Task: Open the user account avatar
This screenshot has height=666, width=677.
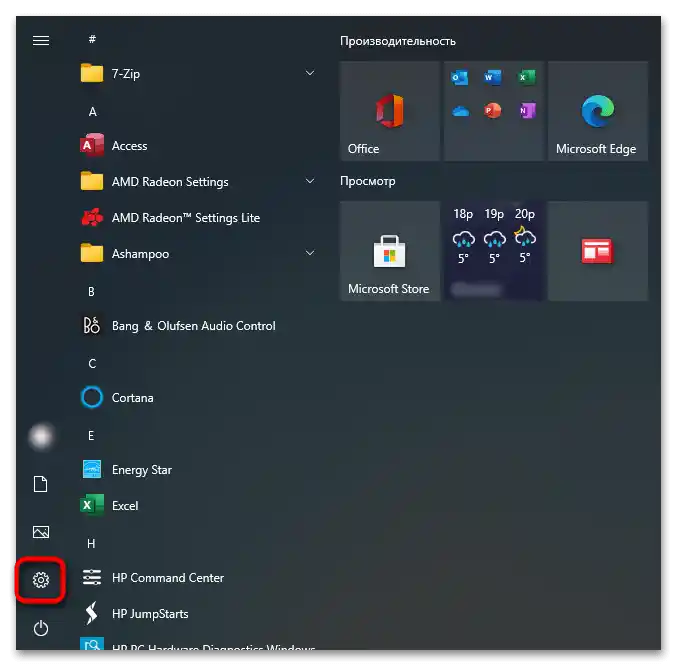Action: click(x=41, y=436)
